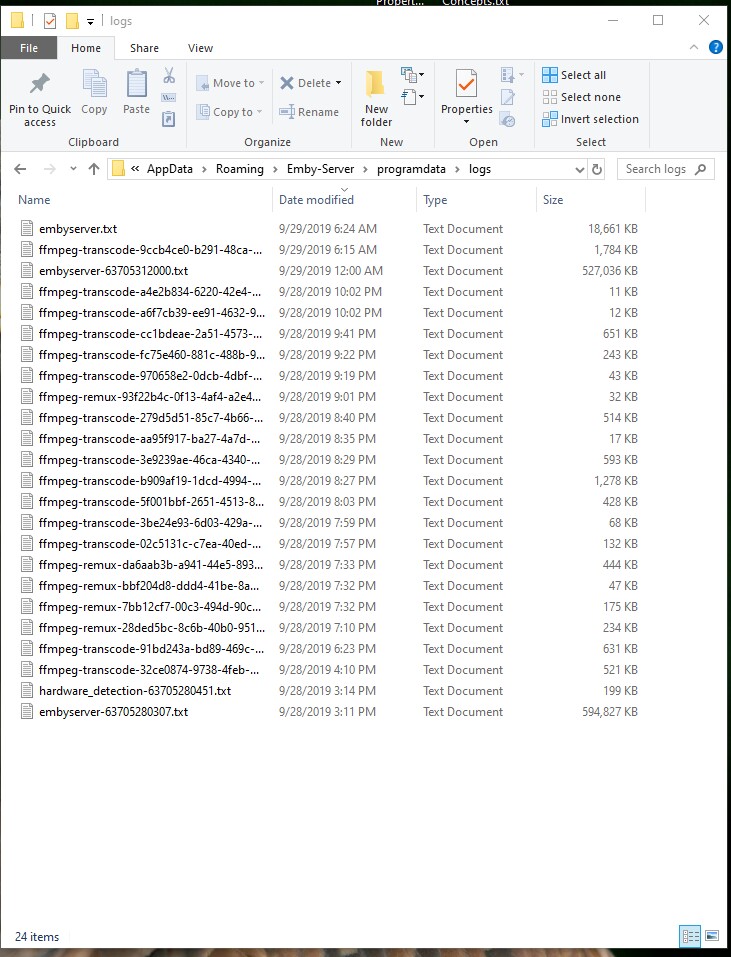Viewport: 731px width, 957px height.
Task: Click Pin to Quick access icon
Action: click(x=40, y=84)
